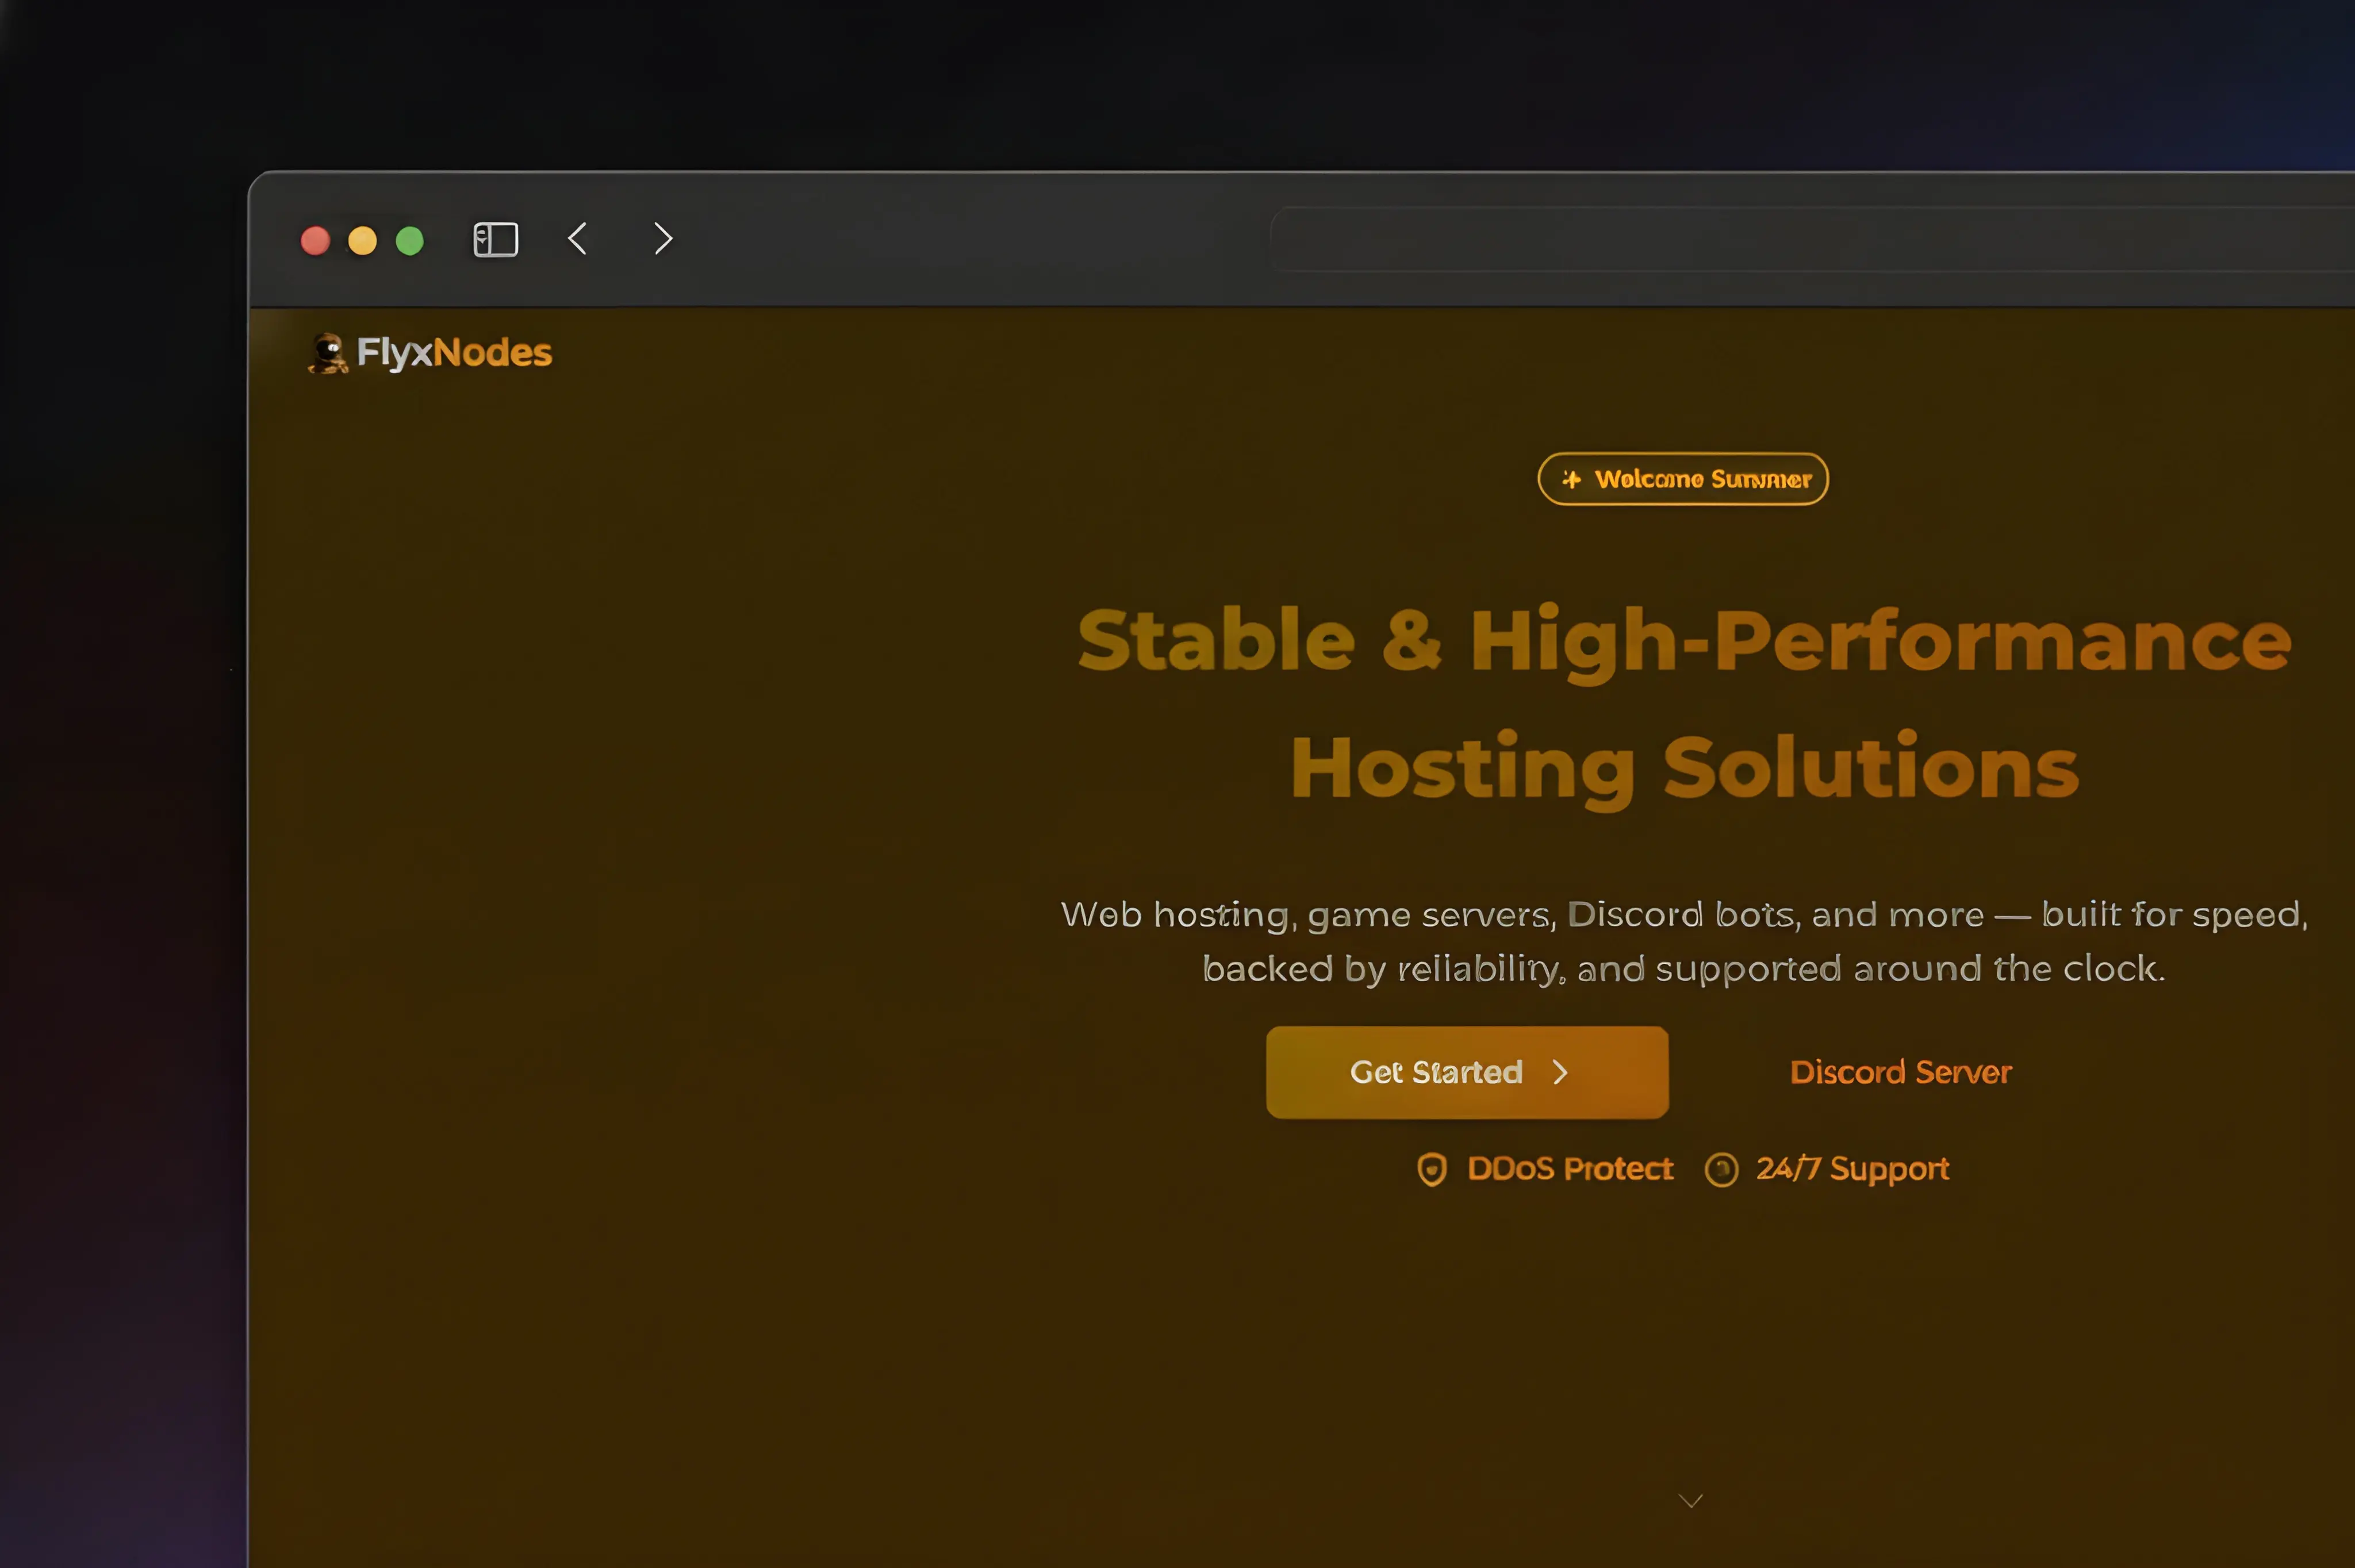Select the DDoS Protect shield icon
2355x1568 pixels.
(1434, 1169)
